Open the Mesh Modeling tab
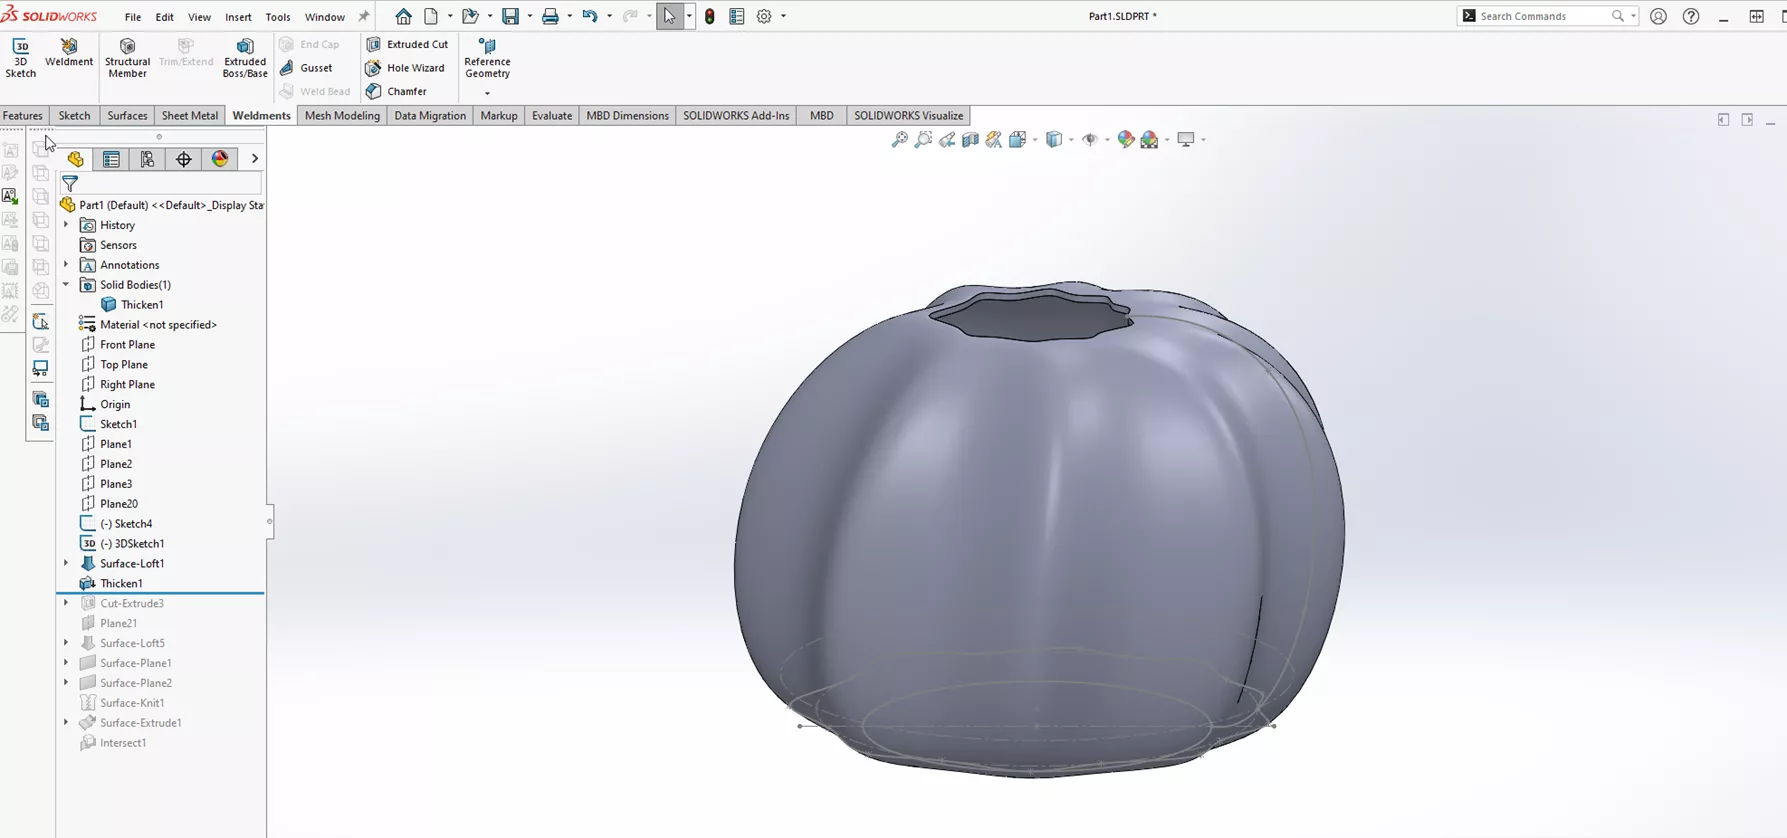Viewport: 1787px width, 838px height. pyautogui.click(x=342, y=116)
